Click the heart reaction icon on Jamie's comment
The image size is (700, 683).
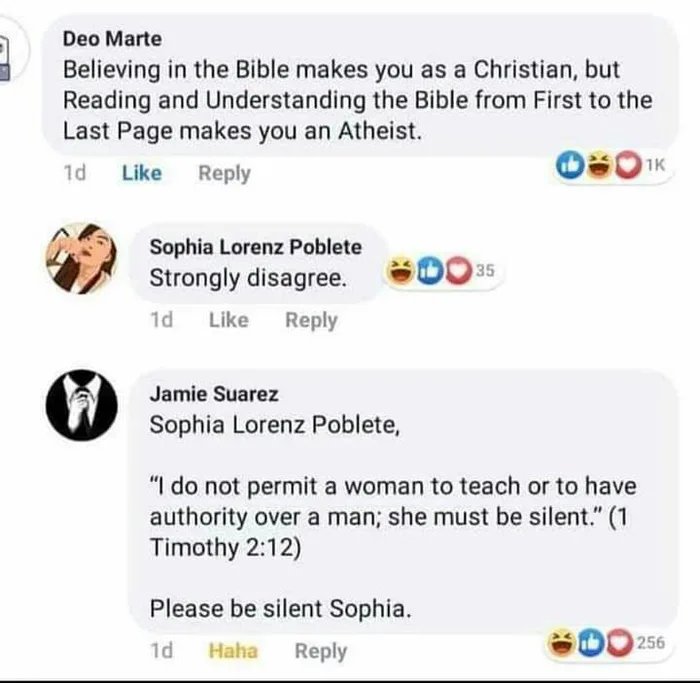620,644
